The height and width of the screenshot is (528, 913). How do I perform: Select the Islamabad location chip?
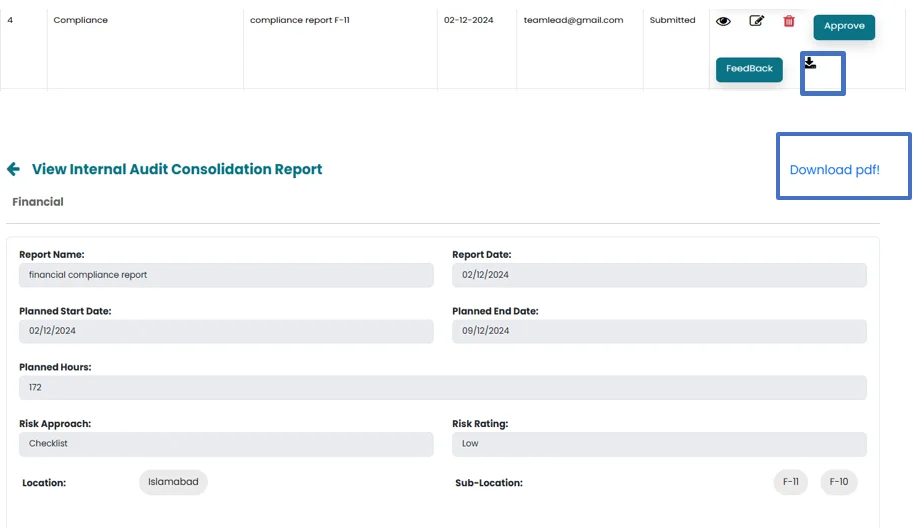point(173,482)
